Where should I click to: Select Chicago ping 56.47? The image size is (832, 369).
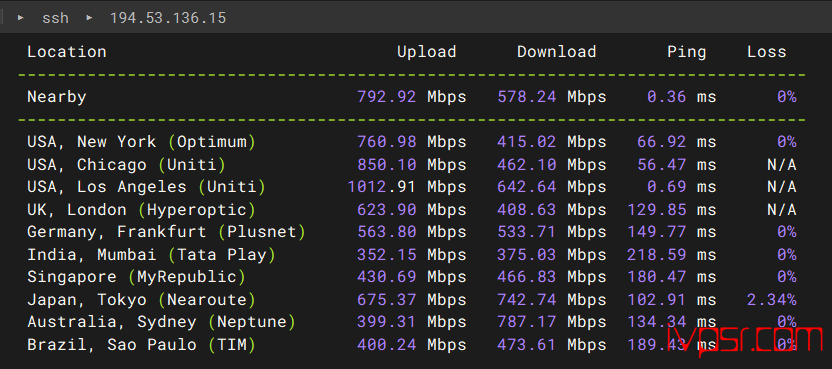coord(662,165)
